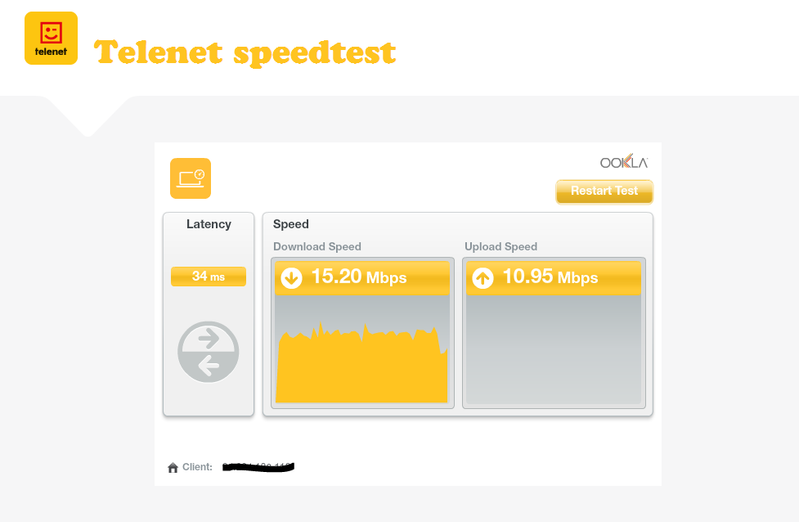
Task: Click the Upload Speed label
Action: click(x=501, y=247)
